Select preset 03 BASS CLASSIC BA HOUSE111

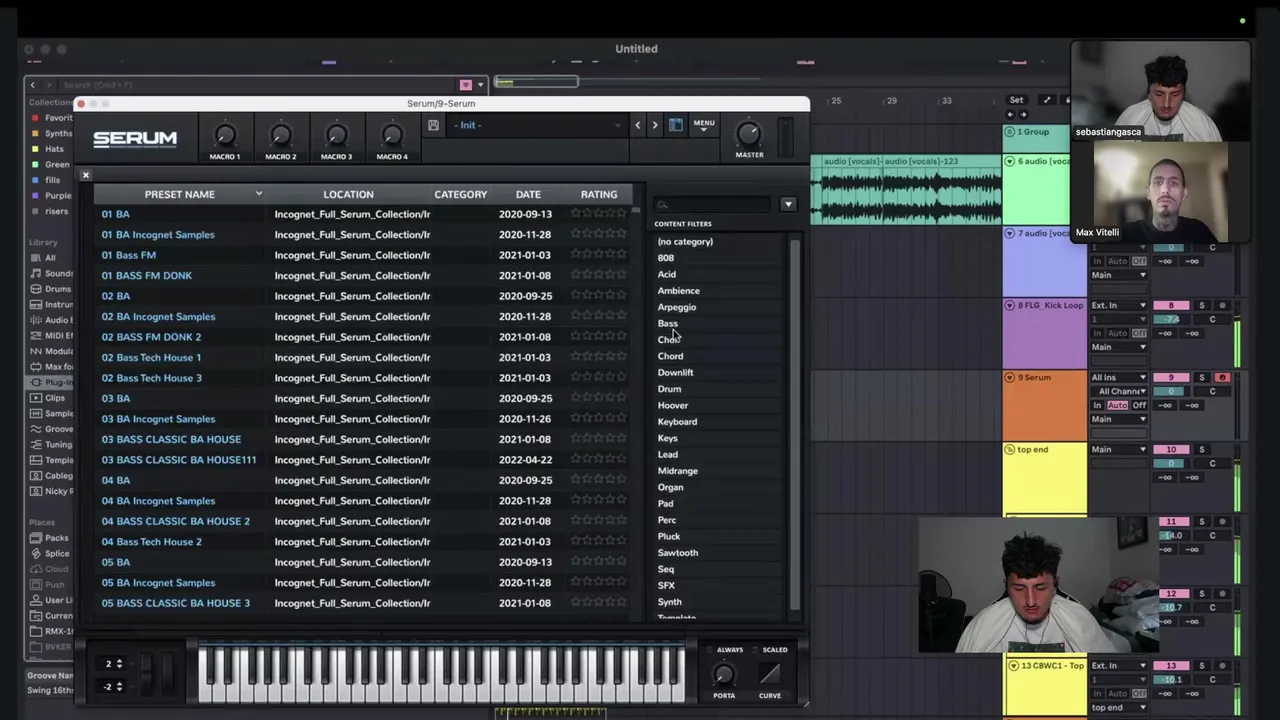(x=179, y=460)
